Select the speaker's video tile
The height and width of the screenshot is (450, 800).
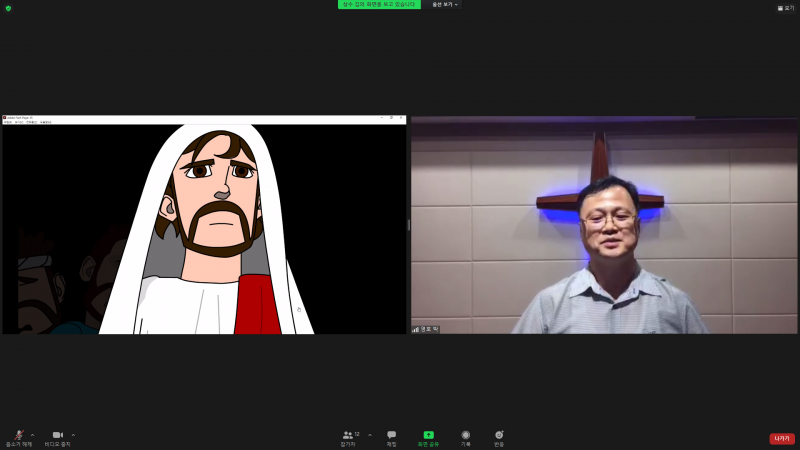pyautogui.click(x=604, y=225)
